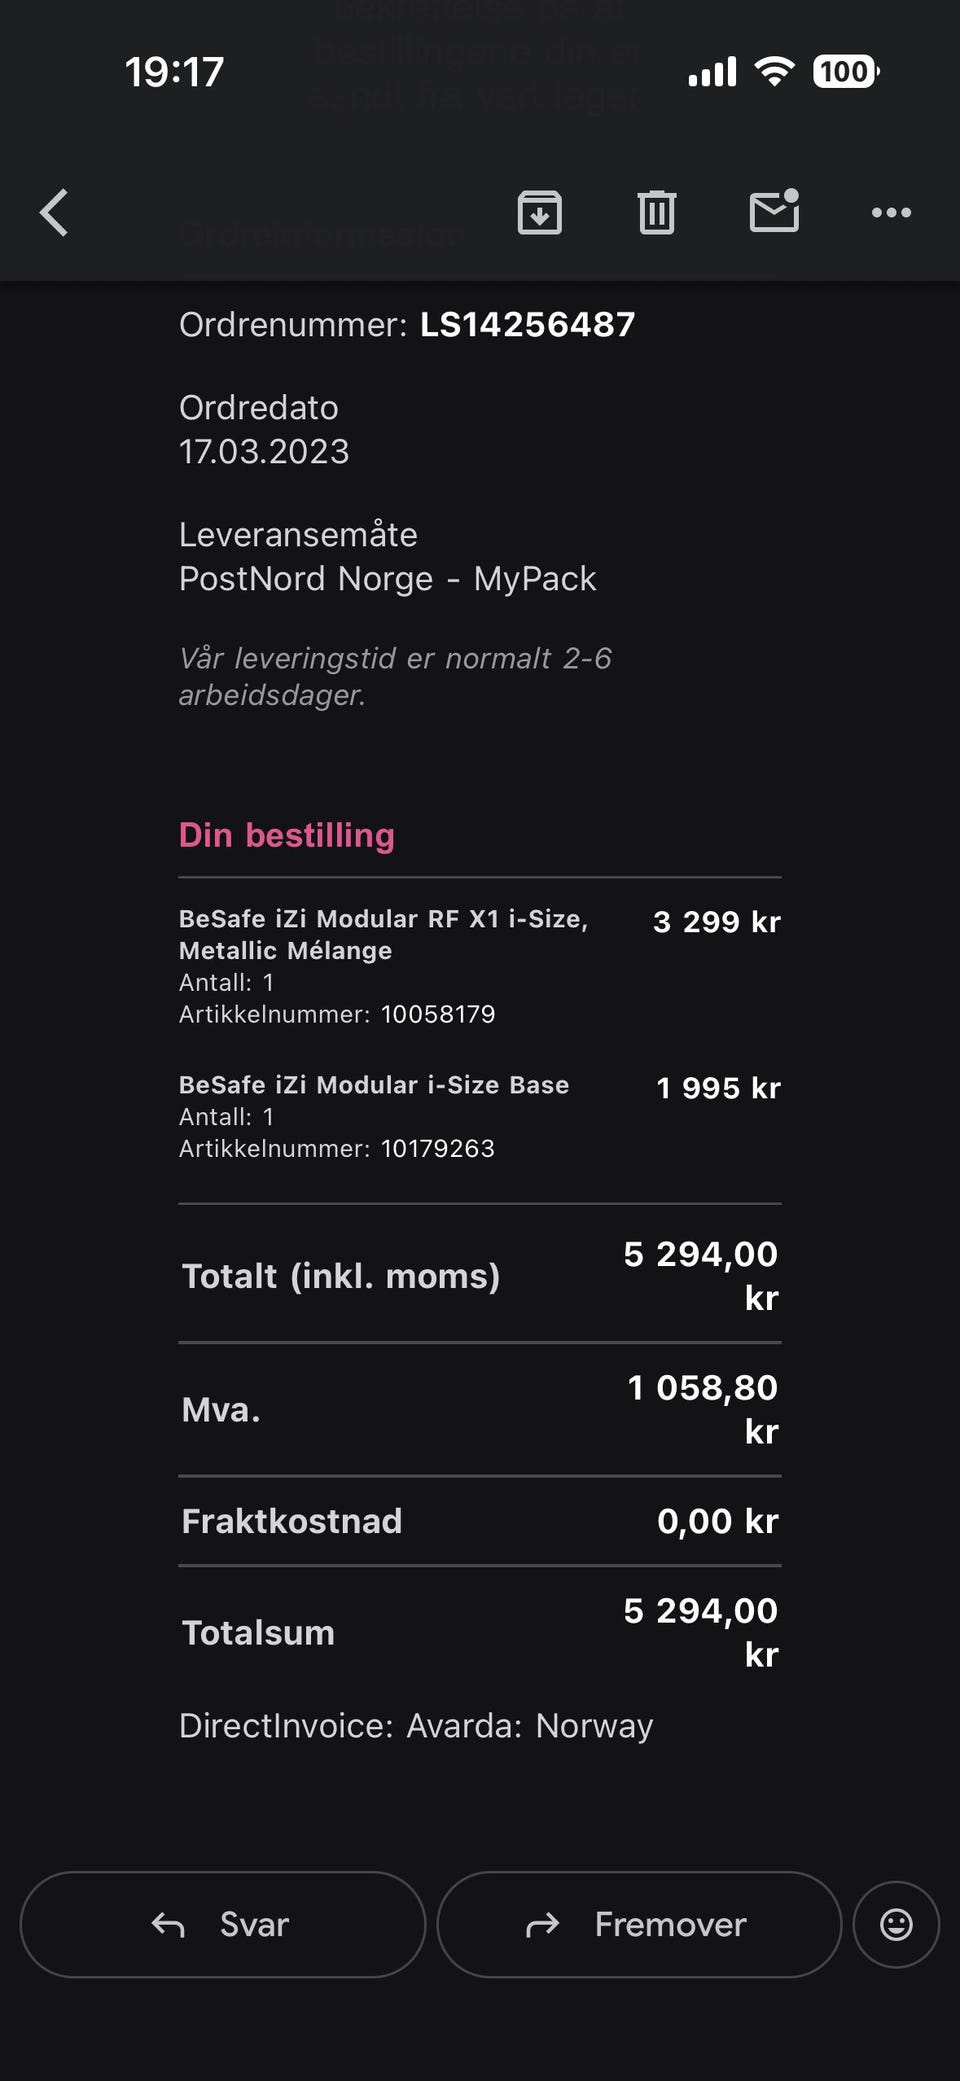
Task: Select article number 10058179
Action: (x=438, y=1014)
